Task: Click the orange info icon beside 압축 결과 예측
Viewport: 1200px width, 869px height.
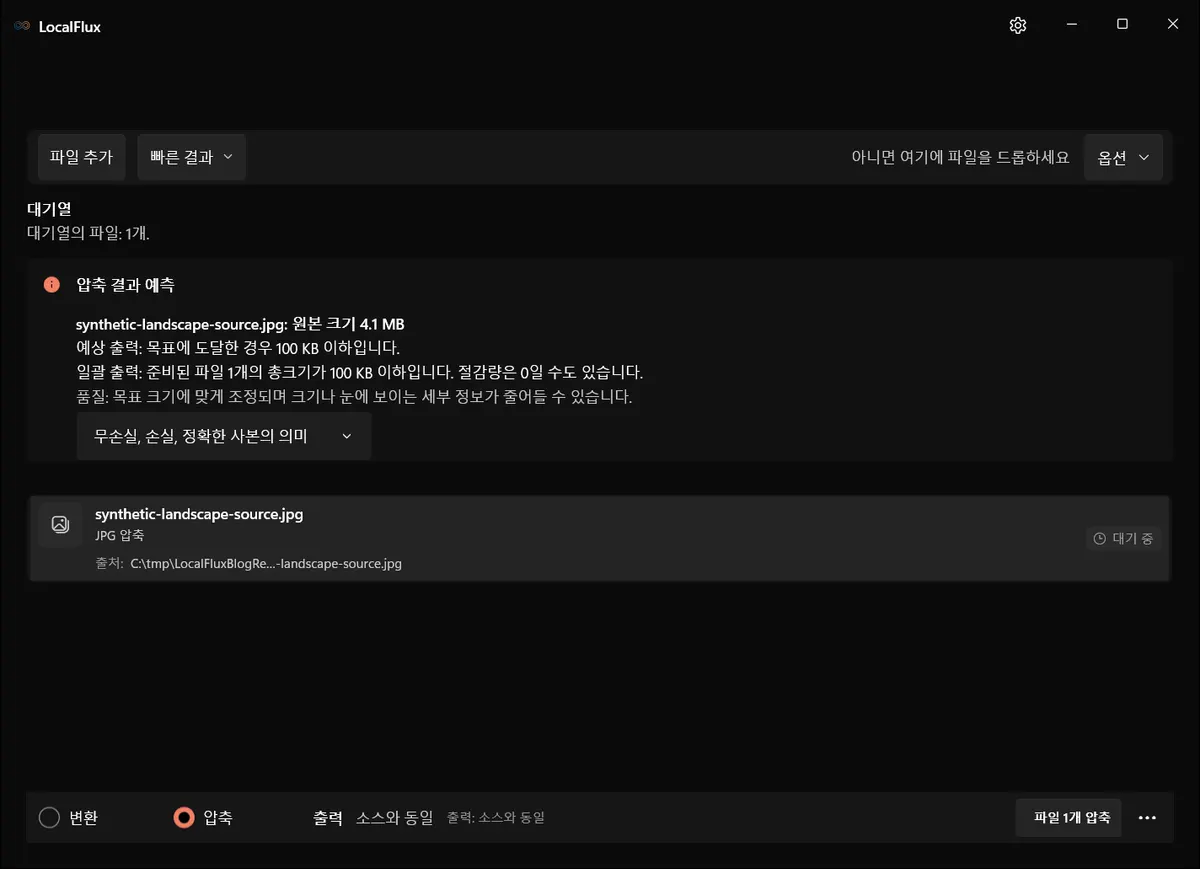Action: click(x=52, y=285)
